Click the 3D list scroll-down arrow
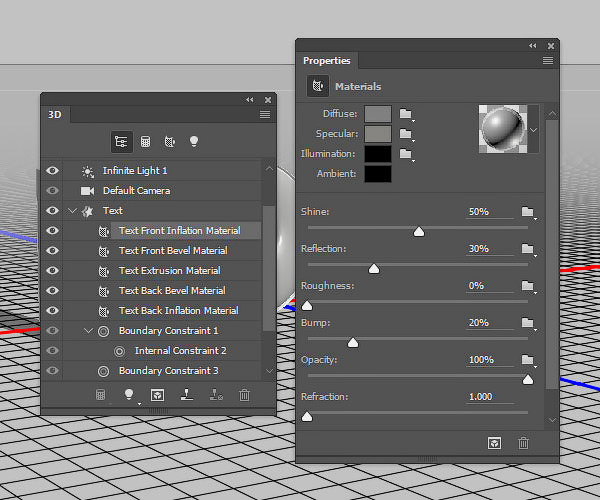Viewport: 600px width, 500px height. tap(269, 371)
